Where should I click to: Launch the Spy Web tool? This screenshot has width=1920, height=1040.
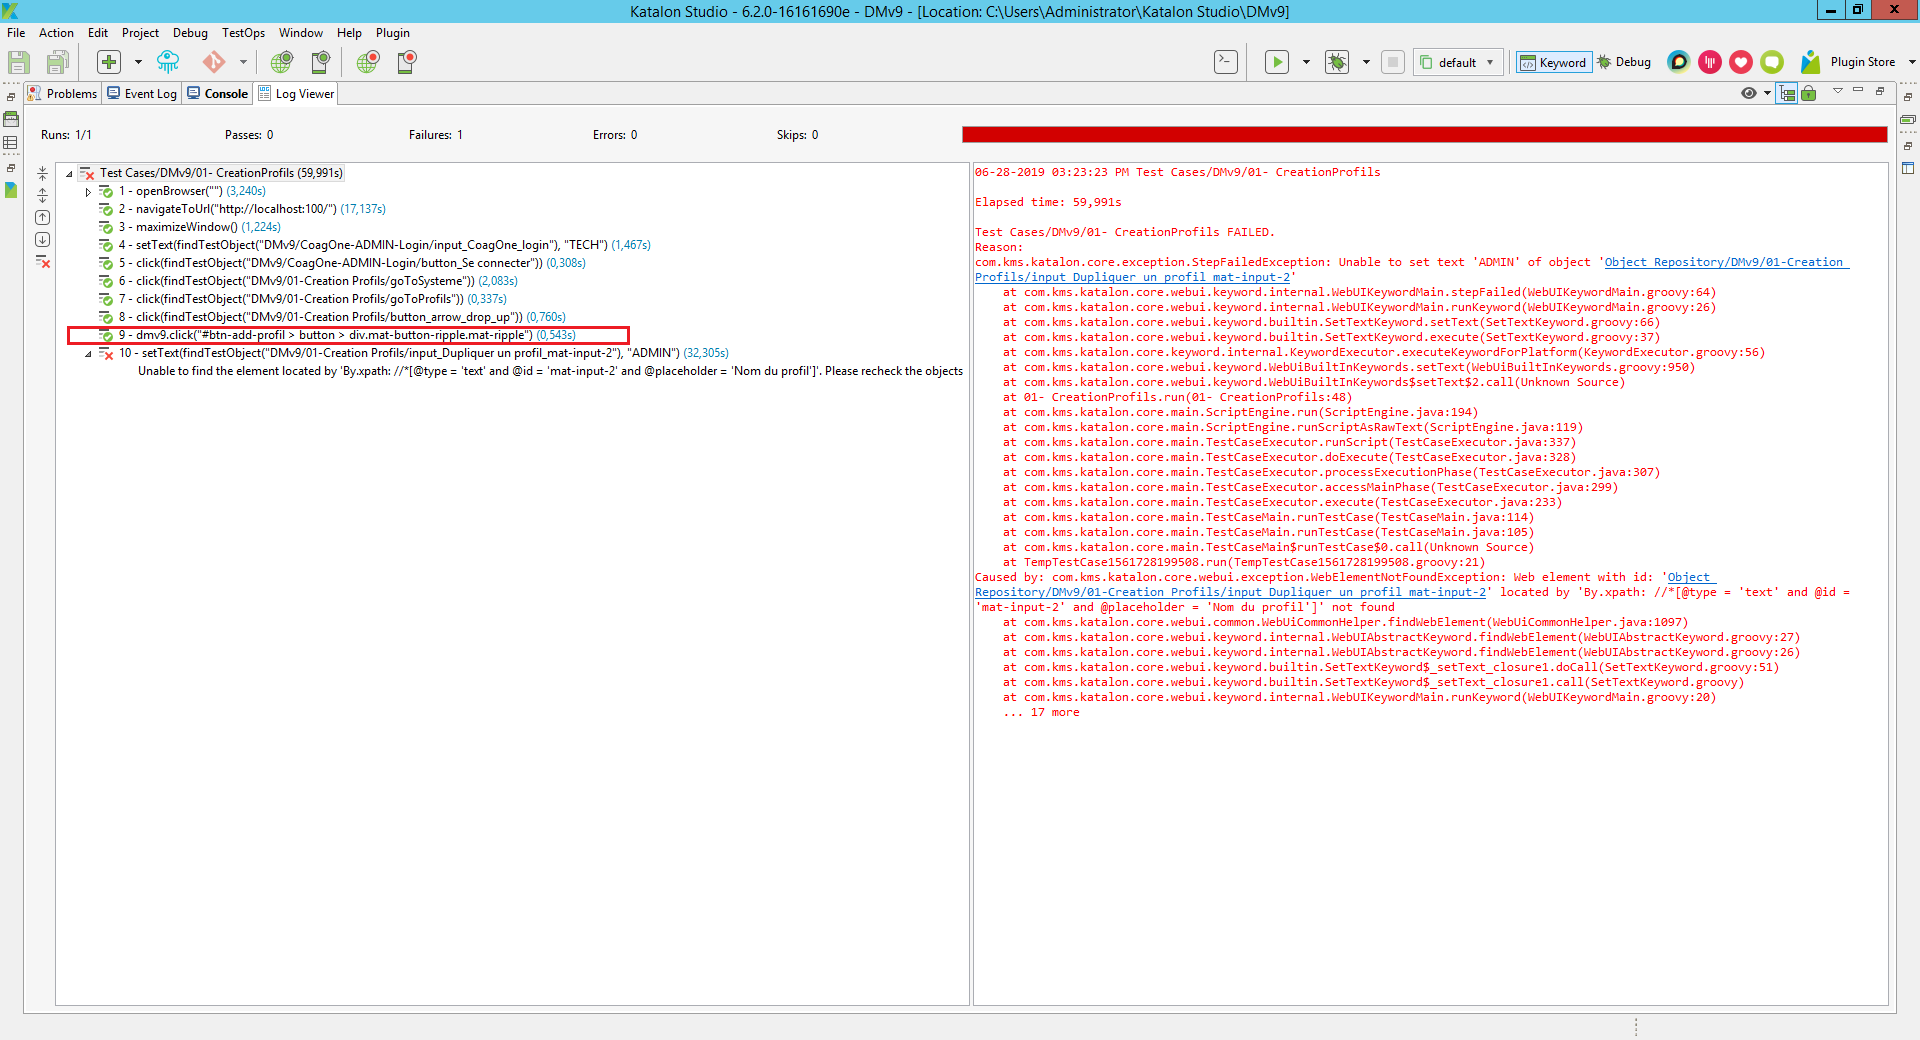pos(282,62)
